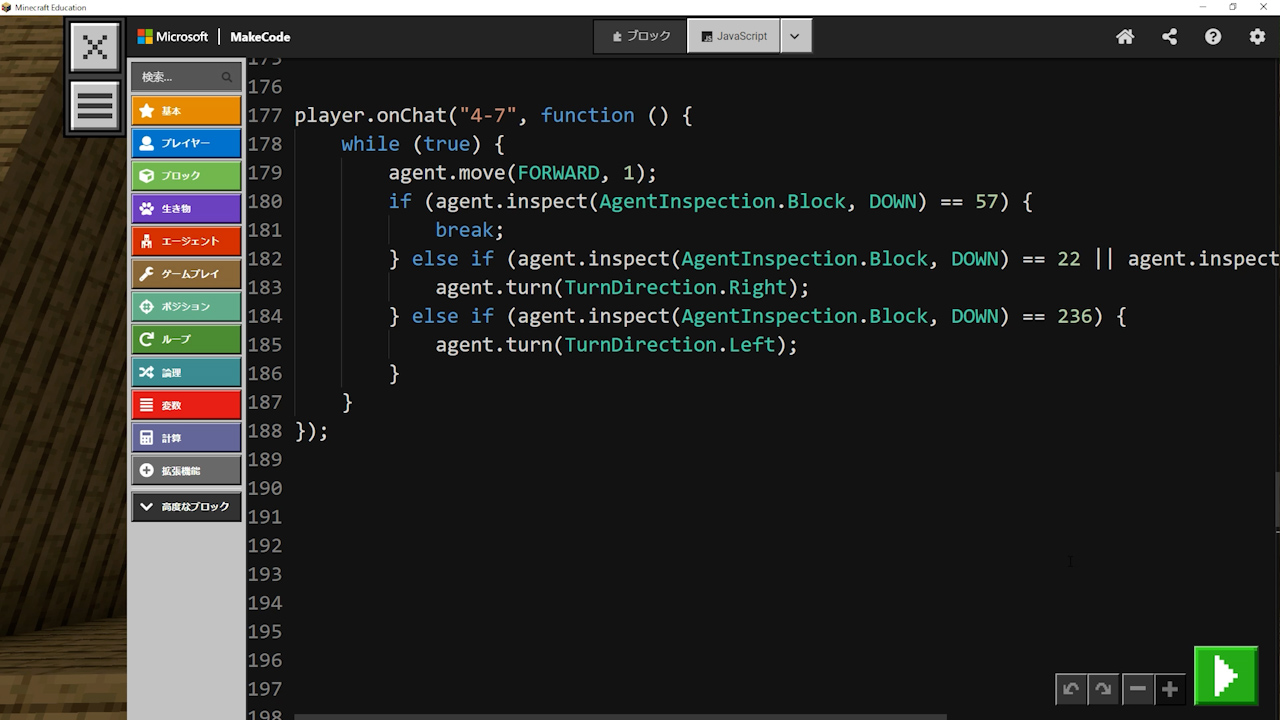This screenshot has width=1280, height=720.
Task: Select the red 変数 variables category
Action: point(186,405)
